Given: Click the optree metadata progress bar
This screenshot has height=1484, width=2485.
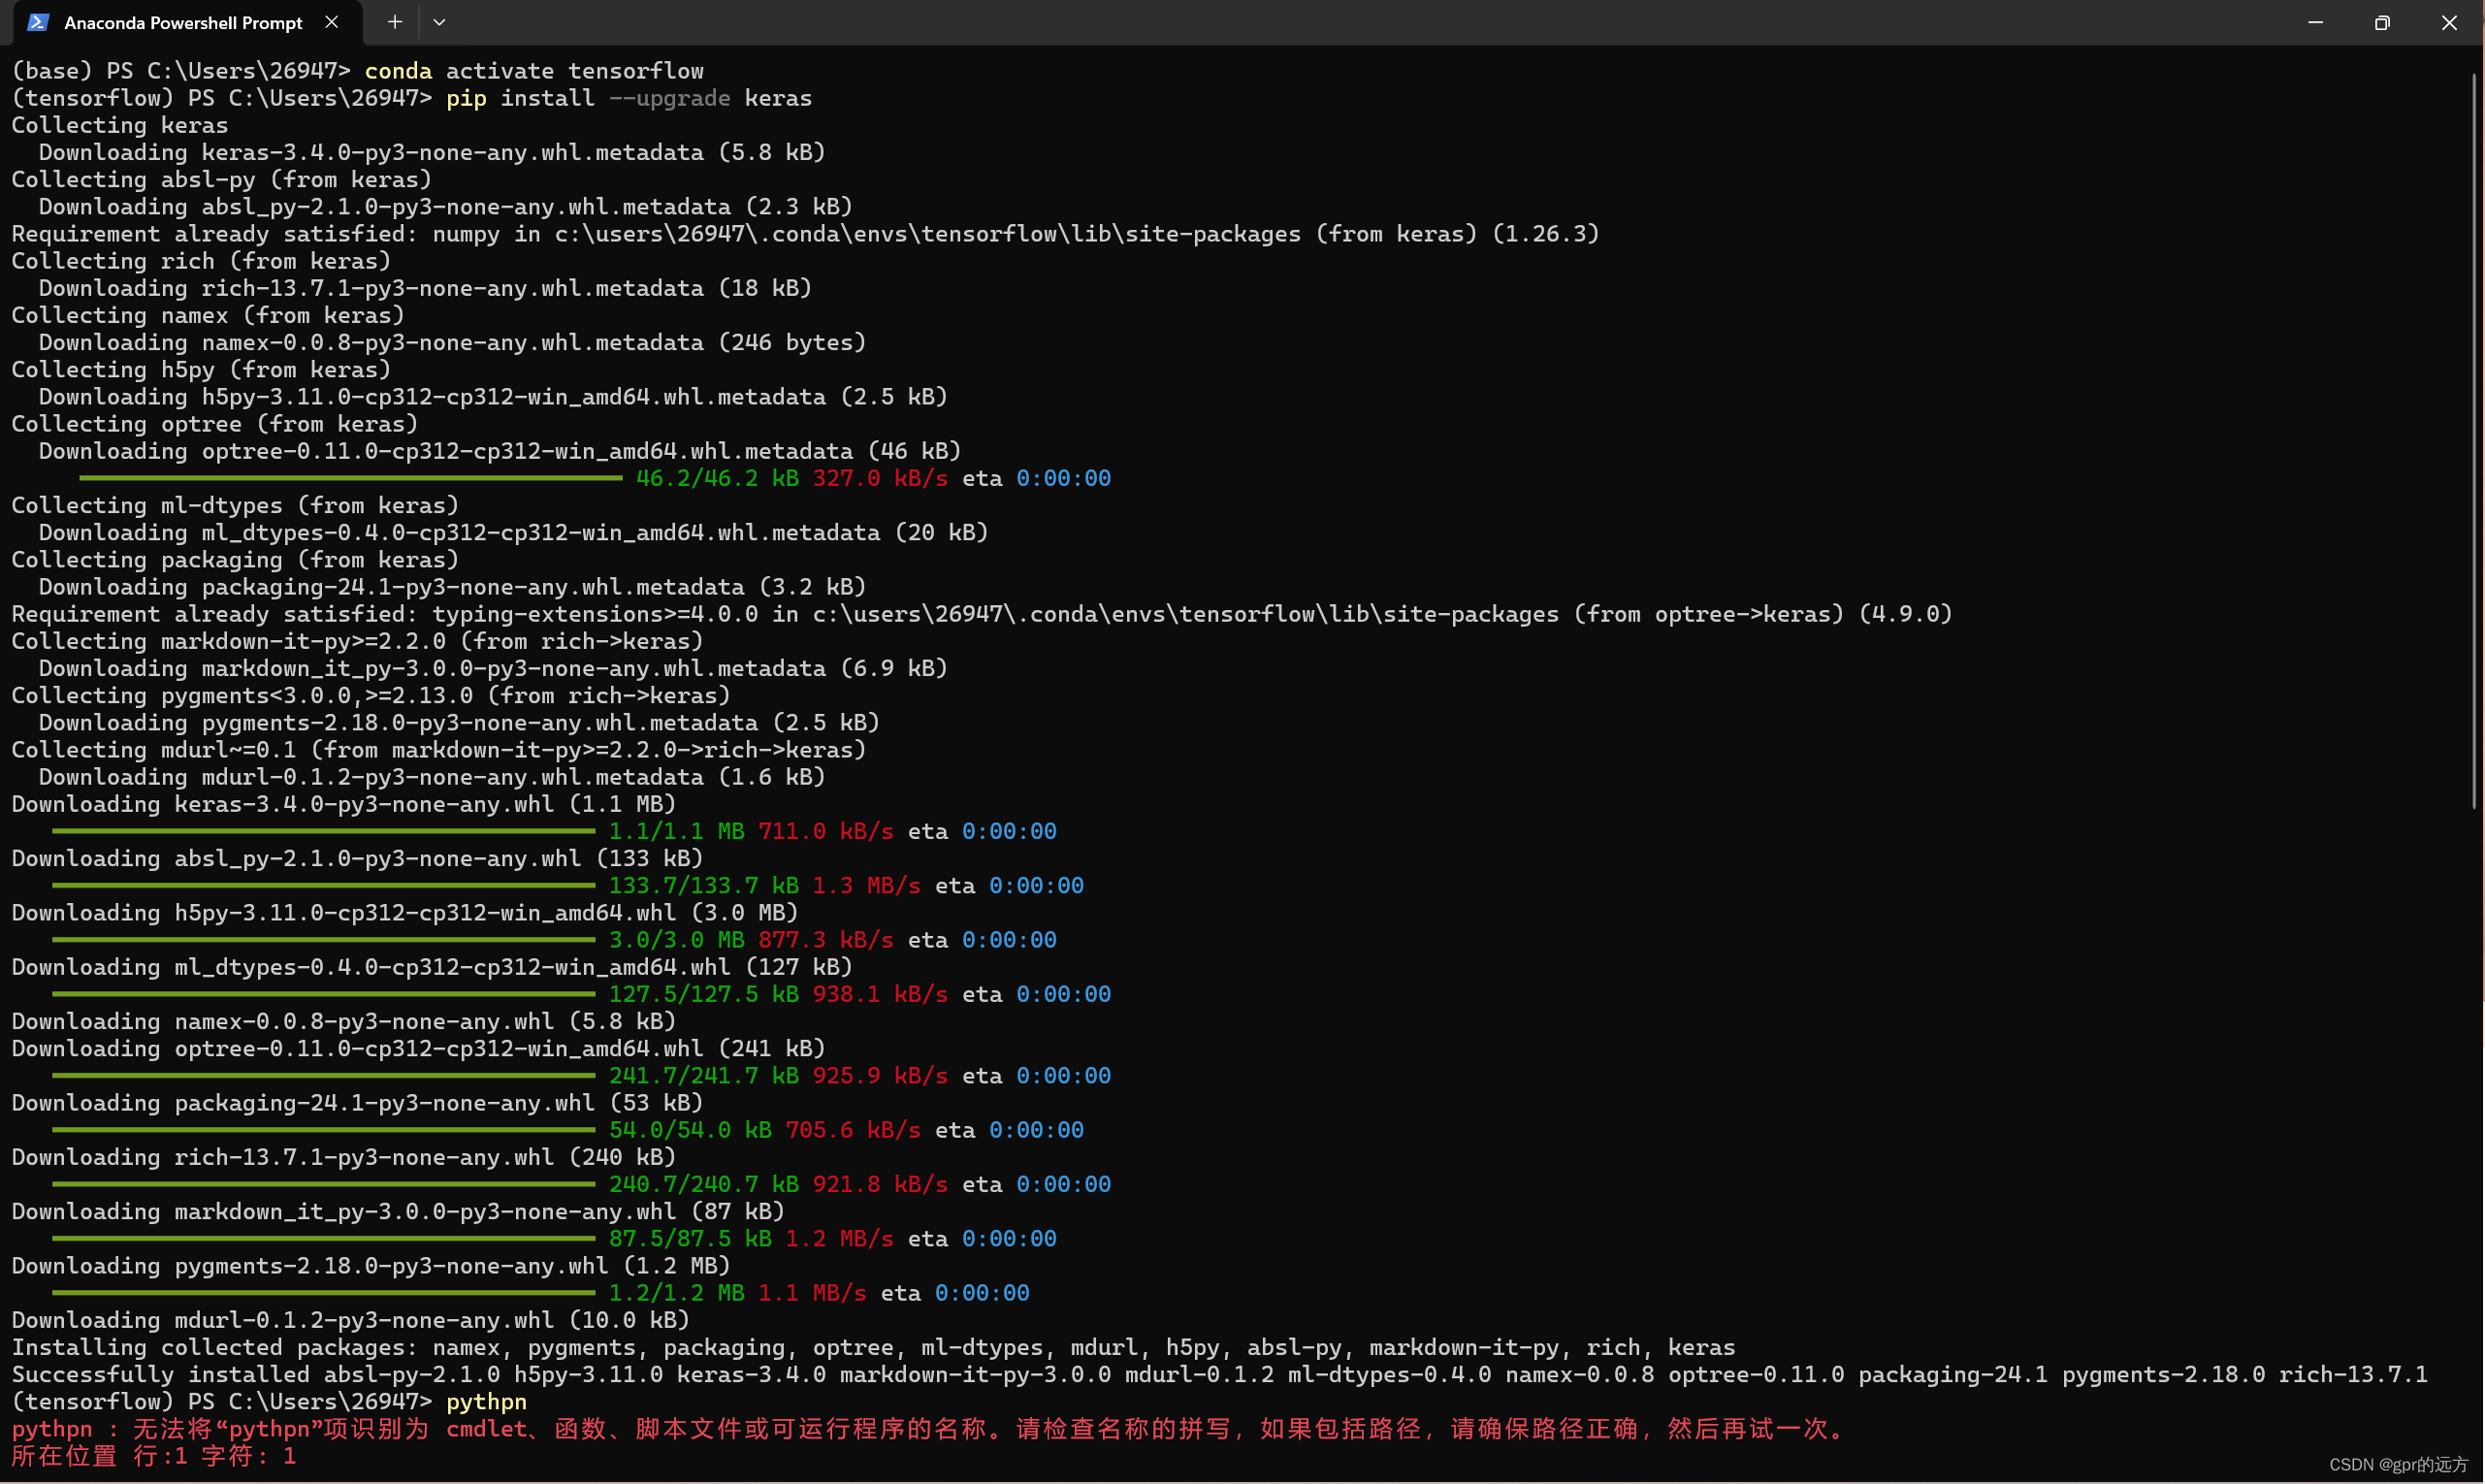Looking at the screenshot, I should point(351,478).
